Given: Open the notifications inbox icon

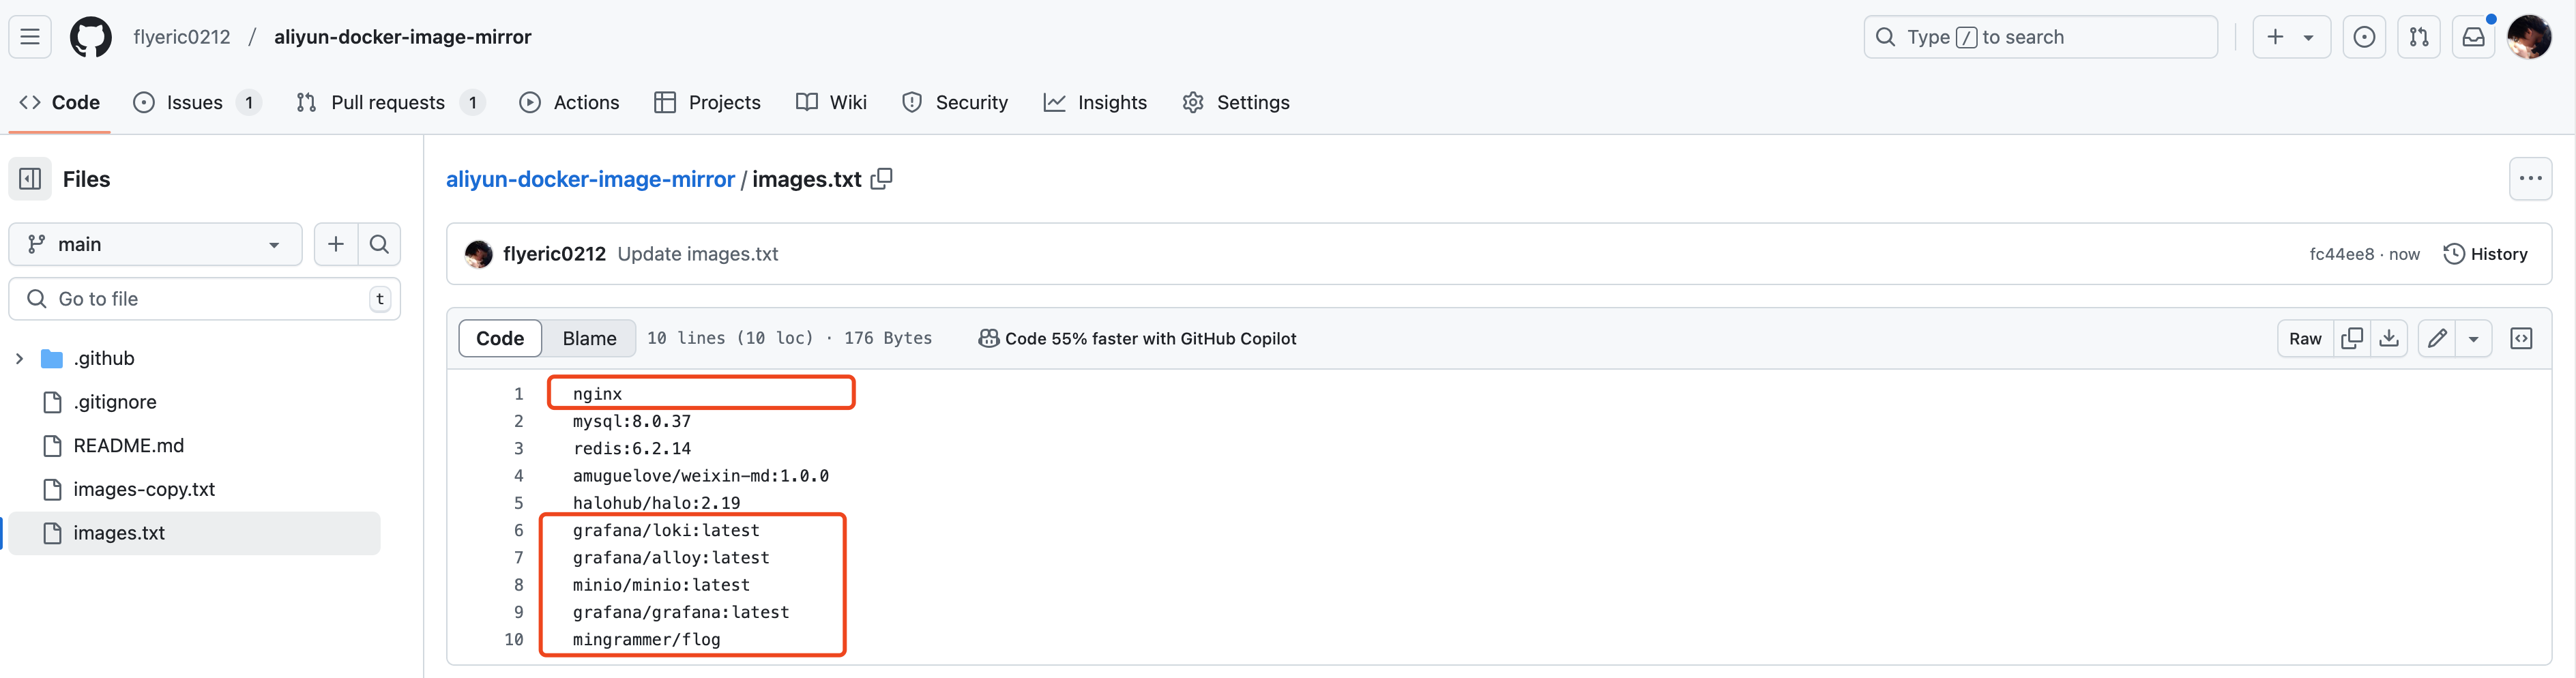Looking at the screenshot, I should pos(2474,37).
